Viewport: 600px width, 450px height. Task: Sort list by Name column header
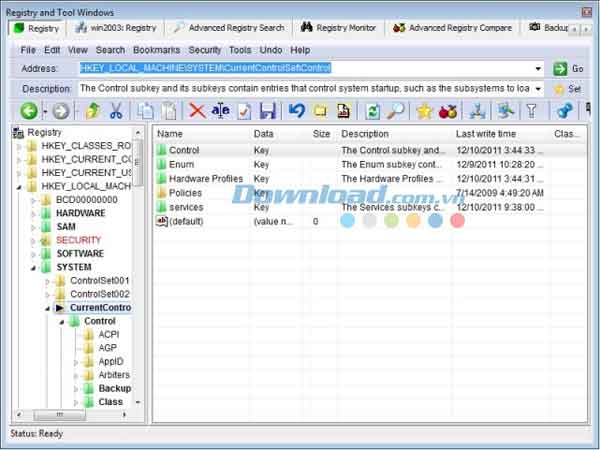[202, 134]
